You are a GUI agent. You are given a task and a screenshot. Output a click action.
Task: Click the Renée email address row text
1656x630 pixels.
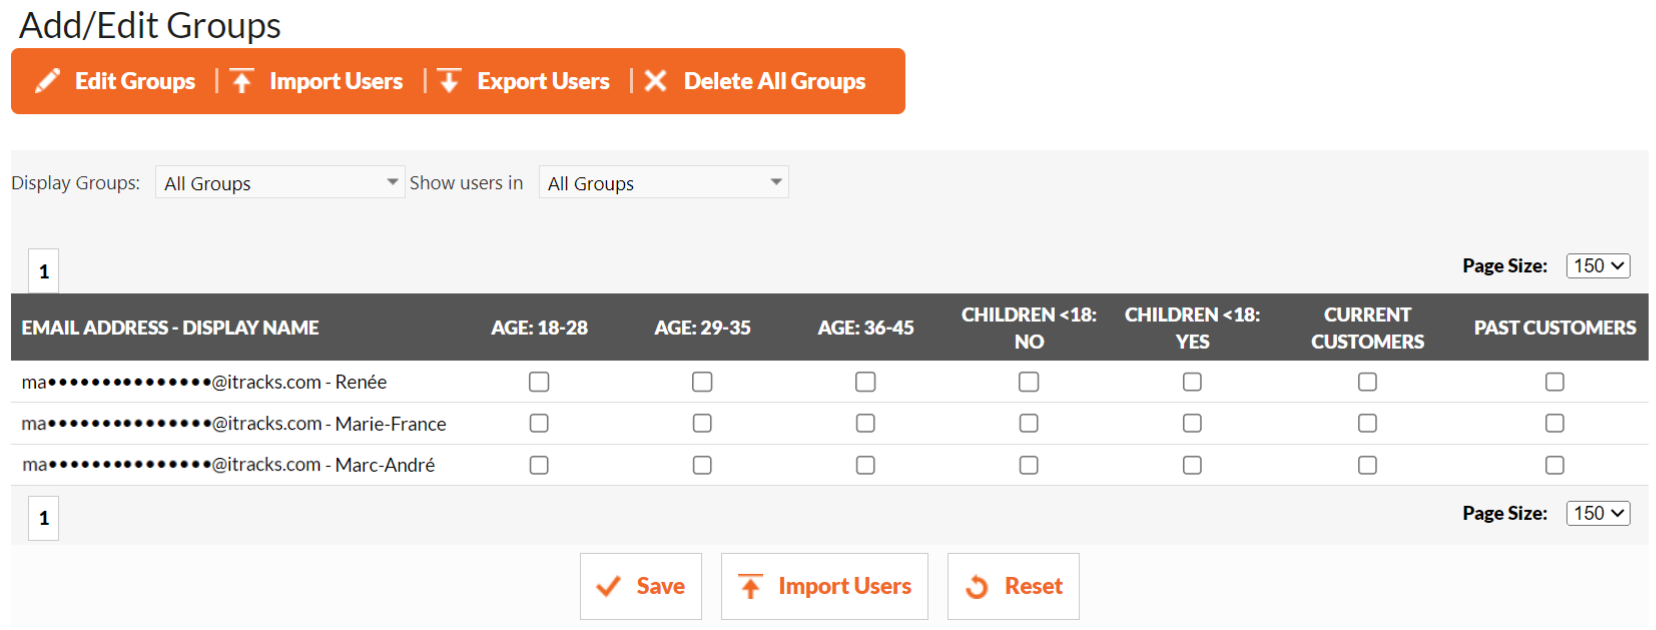coord(204,382)
